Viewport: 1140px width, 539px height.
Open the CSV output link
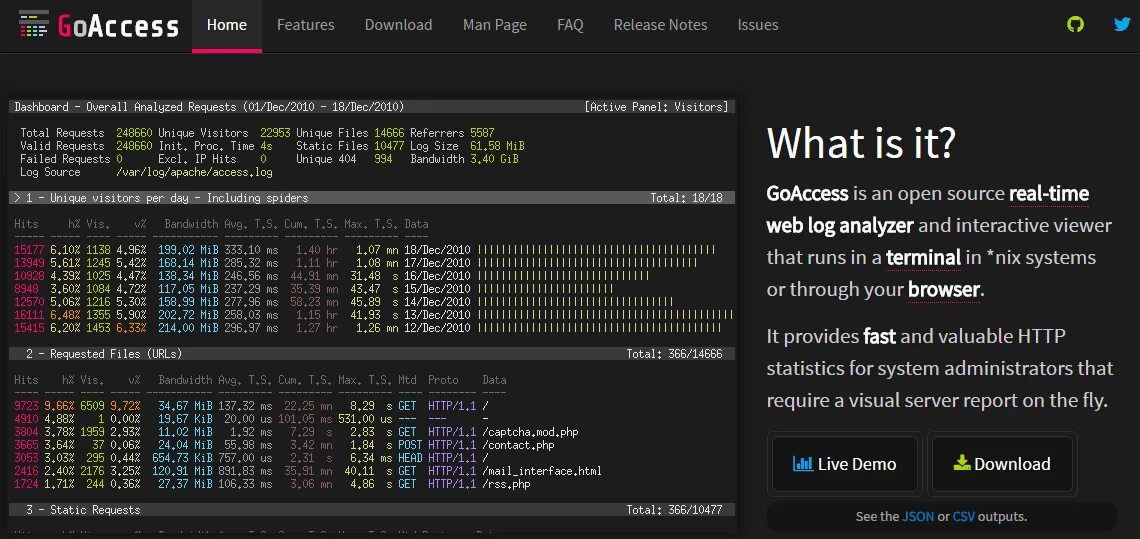click(x=963, y=516)
